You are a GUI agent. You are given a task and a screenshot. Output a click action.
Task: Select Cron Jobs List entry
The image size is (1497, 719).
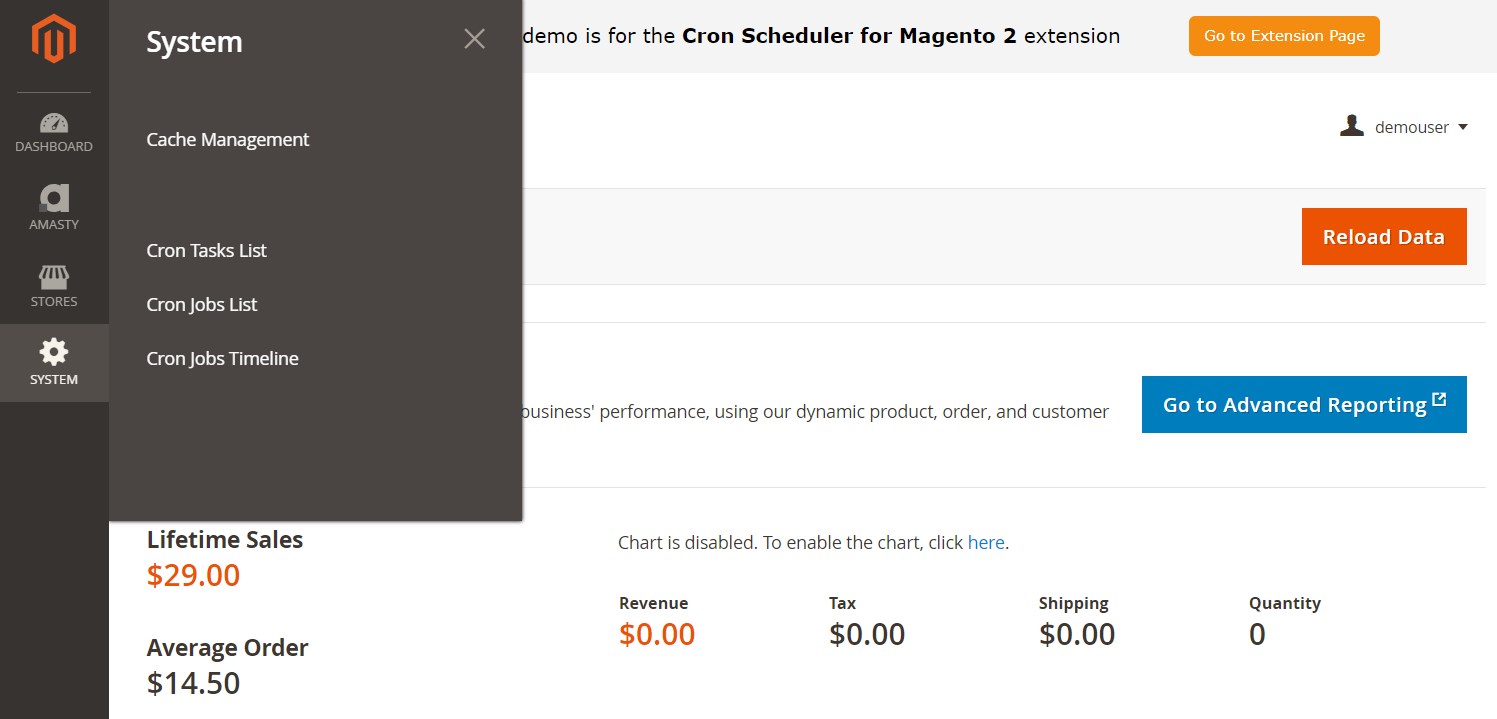tap(202, 305)
